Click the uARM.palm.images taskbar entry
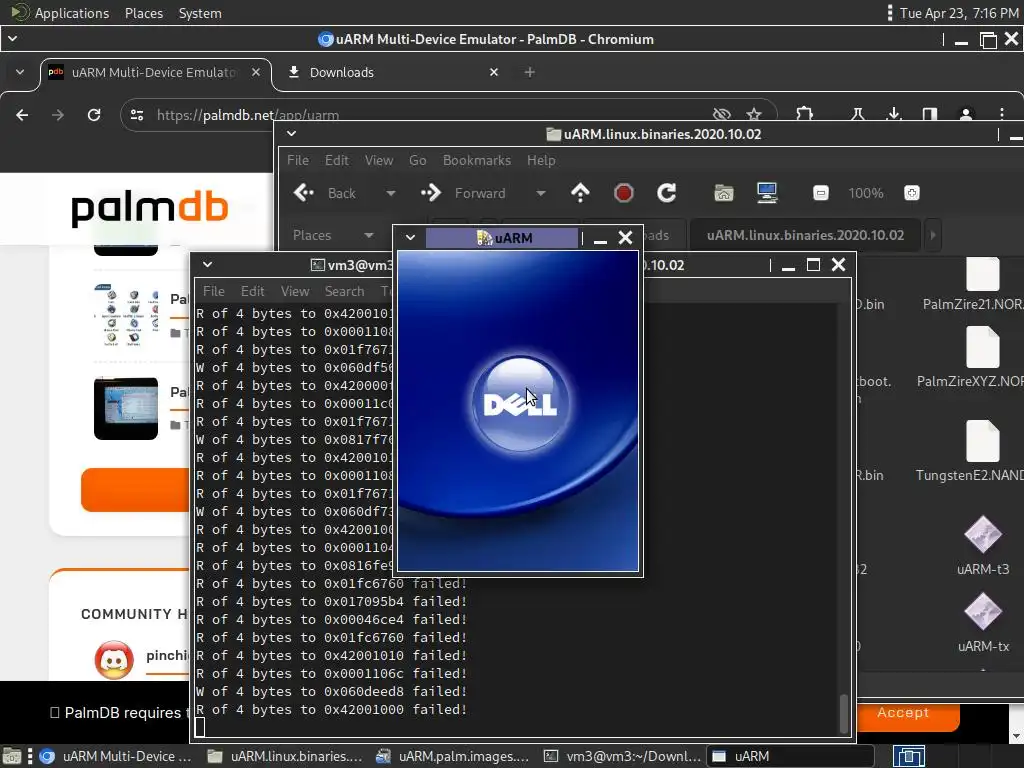 coord(453,756)
